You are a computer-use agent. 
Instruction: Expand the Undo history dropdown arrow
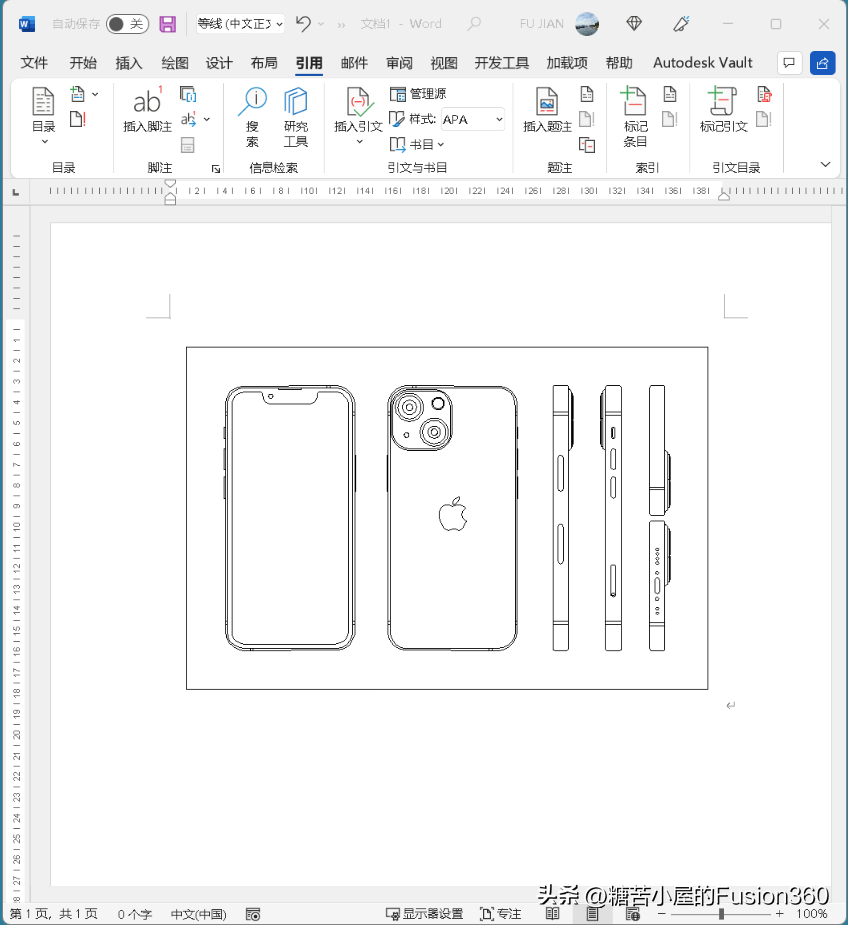click(x=321, y=24)
